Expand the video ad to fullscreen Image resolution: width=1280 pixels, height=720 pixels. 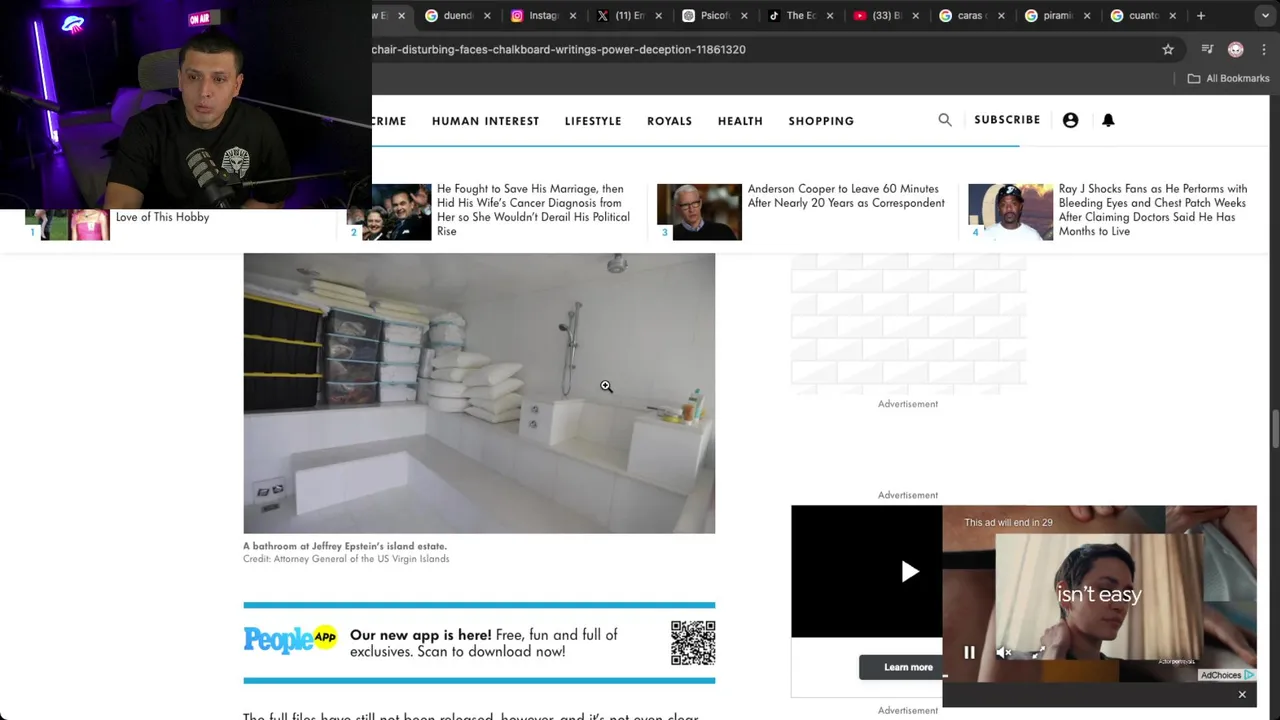click(x=1039, y=653)
